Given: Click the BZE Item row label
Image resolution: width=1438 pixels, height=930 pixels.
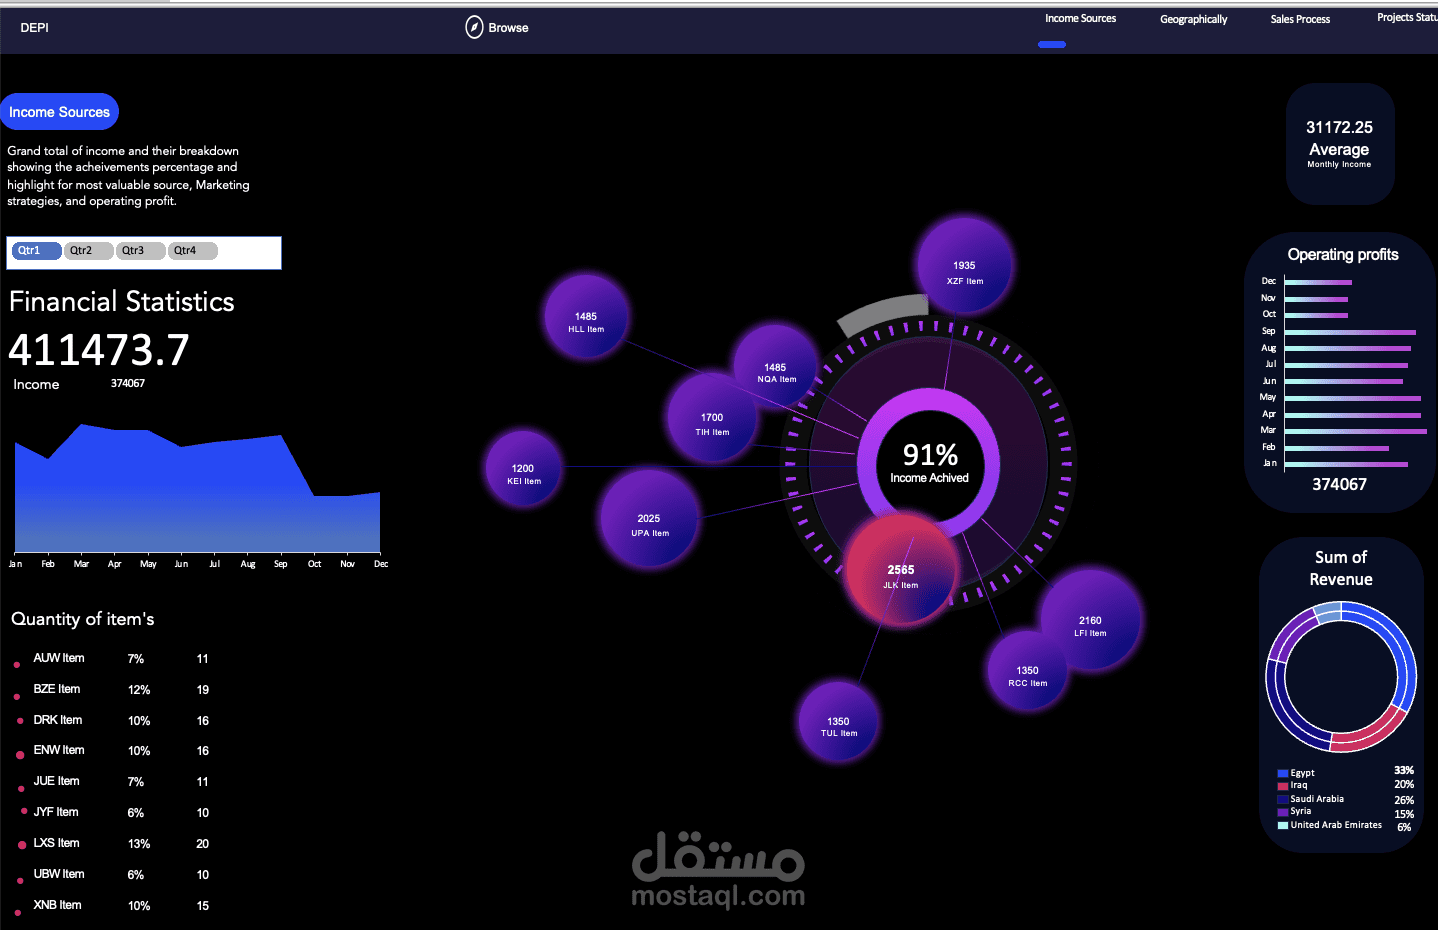Looking at the screenshot, I should (57, 689).
